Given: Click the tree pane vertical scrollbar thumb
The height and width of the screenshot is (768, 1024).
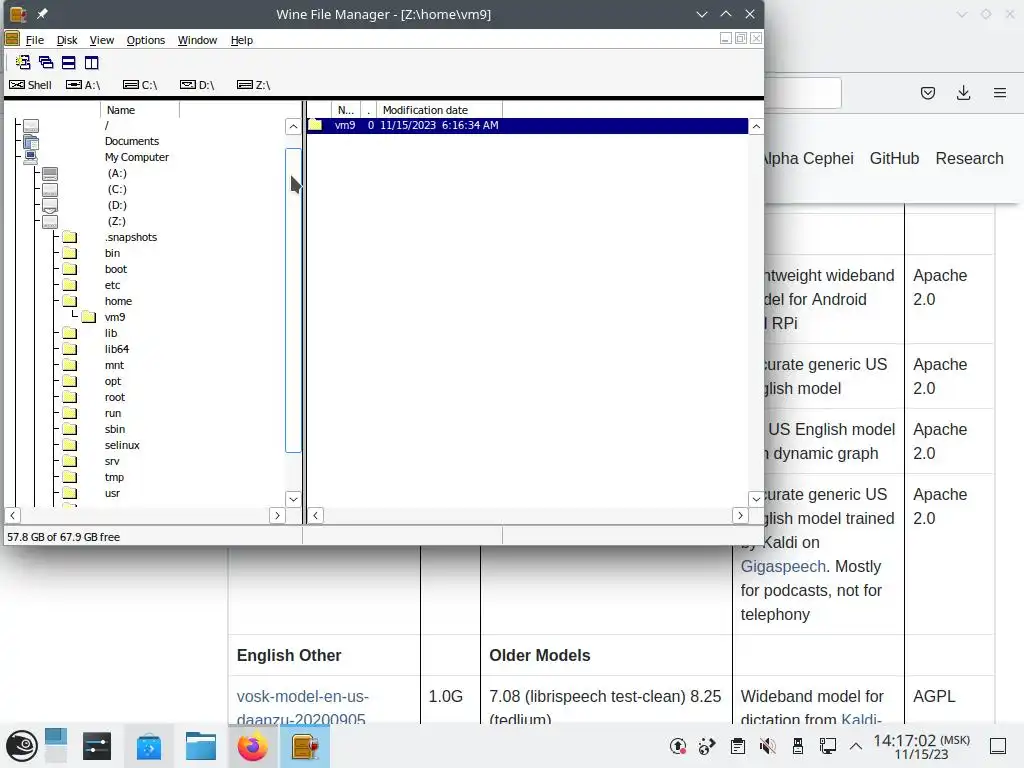Looking at the screenshot, I should 293,300.
